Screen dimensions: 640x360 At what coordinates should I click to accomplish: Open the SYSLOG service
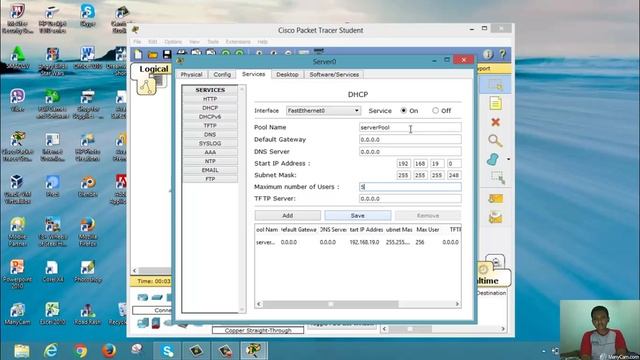[x=210, y=144]
